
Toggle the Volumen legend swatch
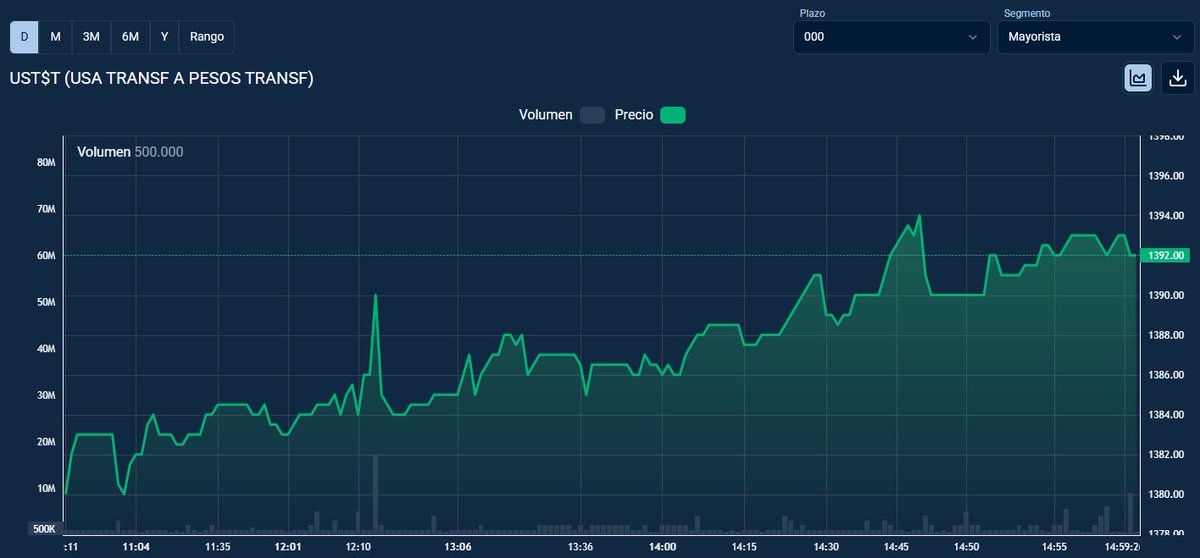593,115
